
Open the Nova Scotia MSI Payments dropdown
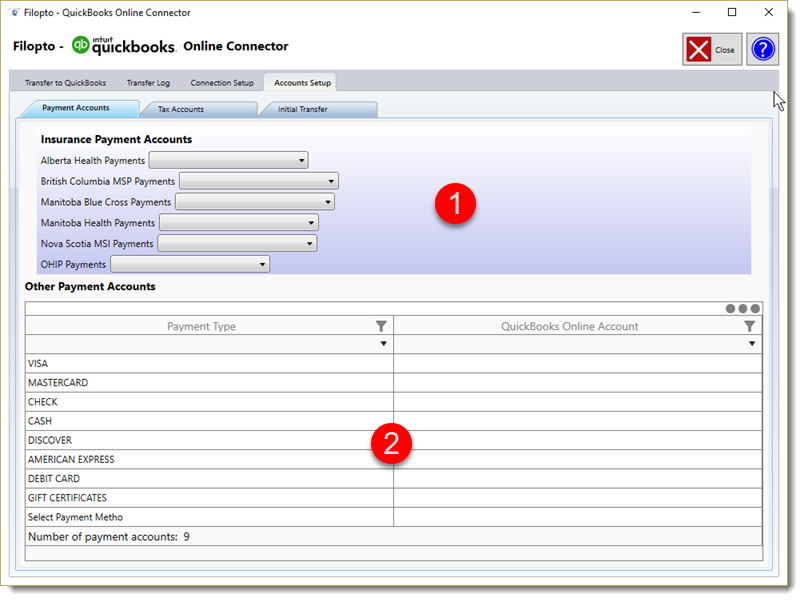coord(239,246)
